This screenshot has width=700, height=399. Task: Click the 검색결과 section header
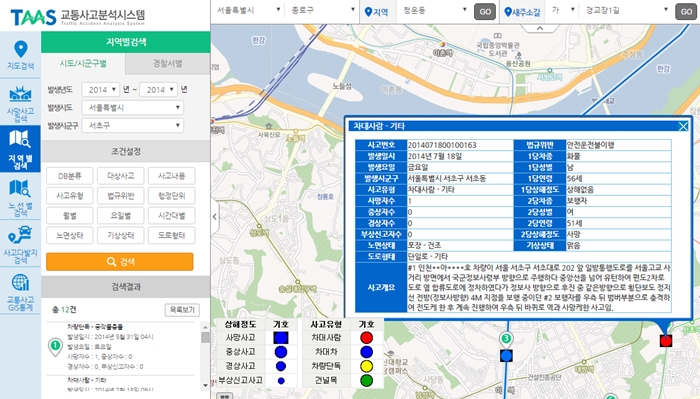coord(126,287)
